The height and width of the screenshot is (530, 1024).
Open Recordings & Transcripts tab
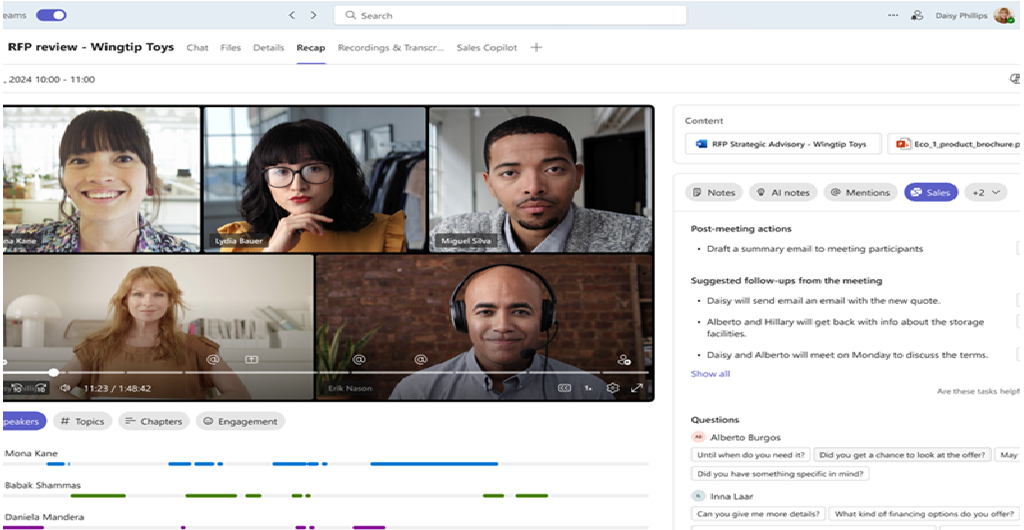coord(391,48)
